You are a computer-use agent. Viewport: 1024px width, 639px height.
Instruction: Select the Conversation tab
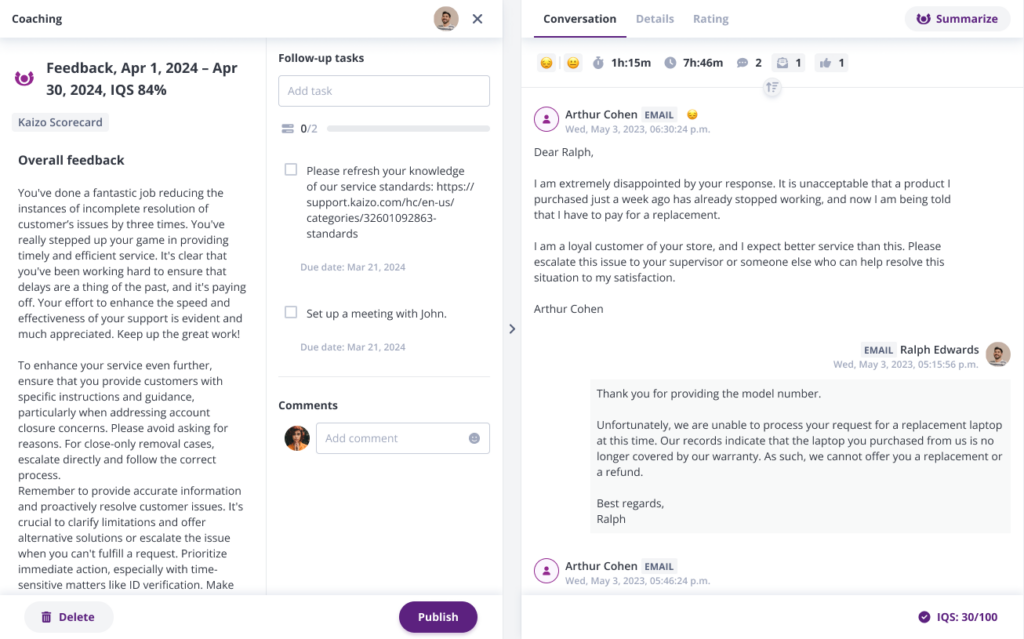coord(580,19)
